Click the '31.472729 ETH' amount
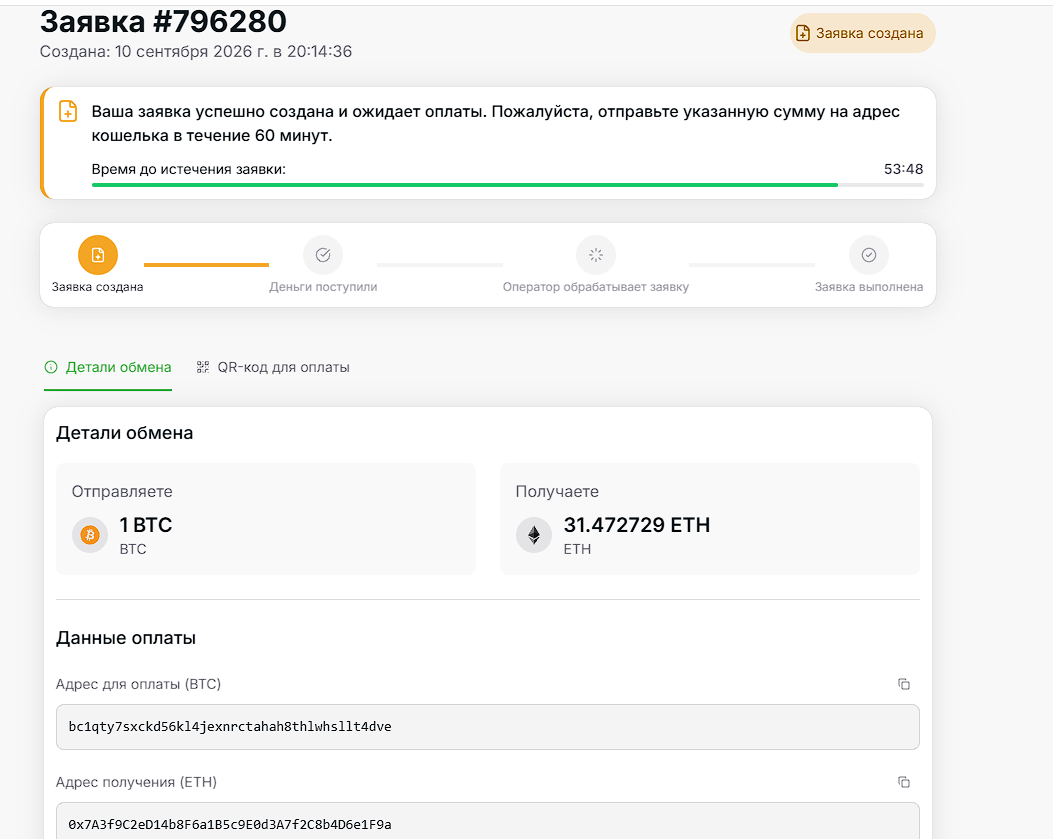Image resolution: width=1053 pixels, height=839 pixels. point(637,525)
